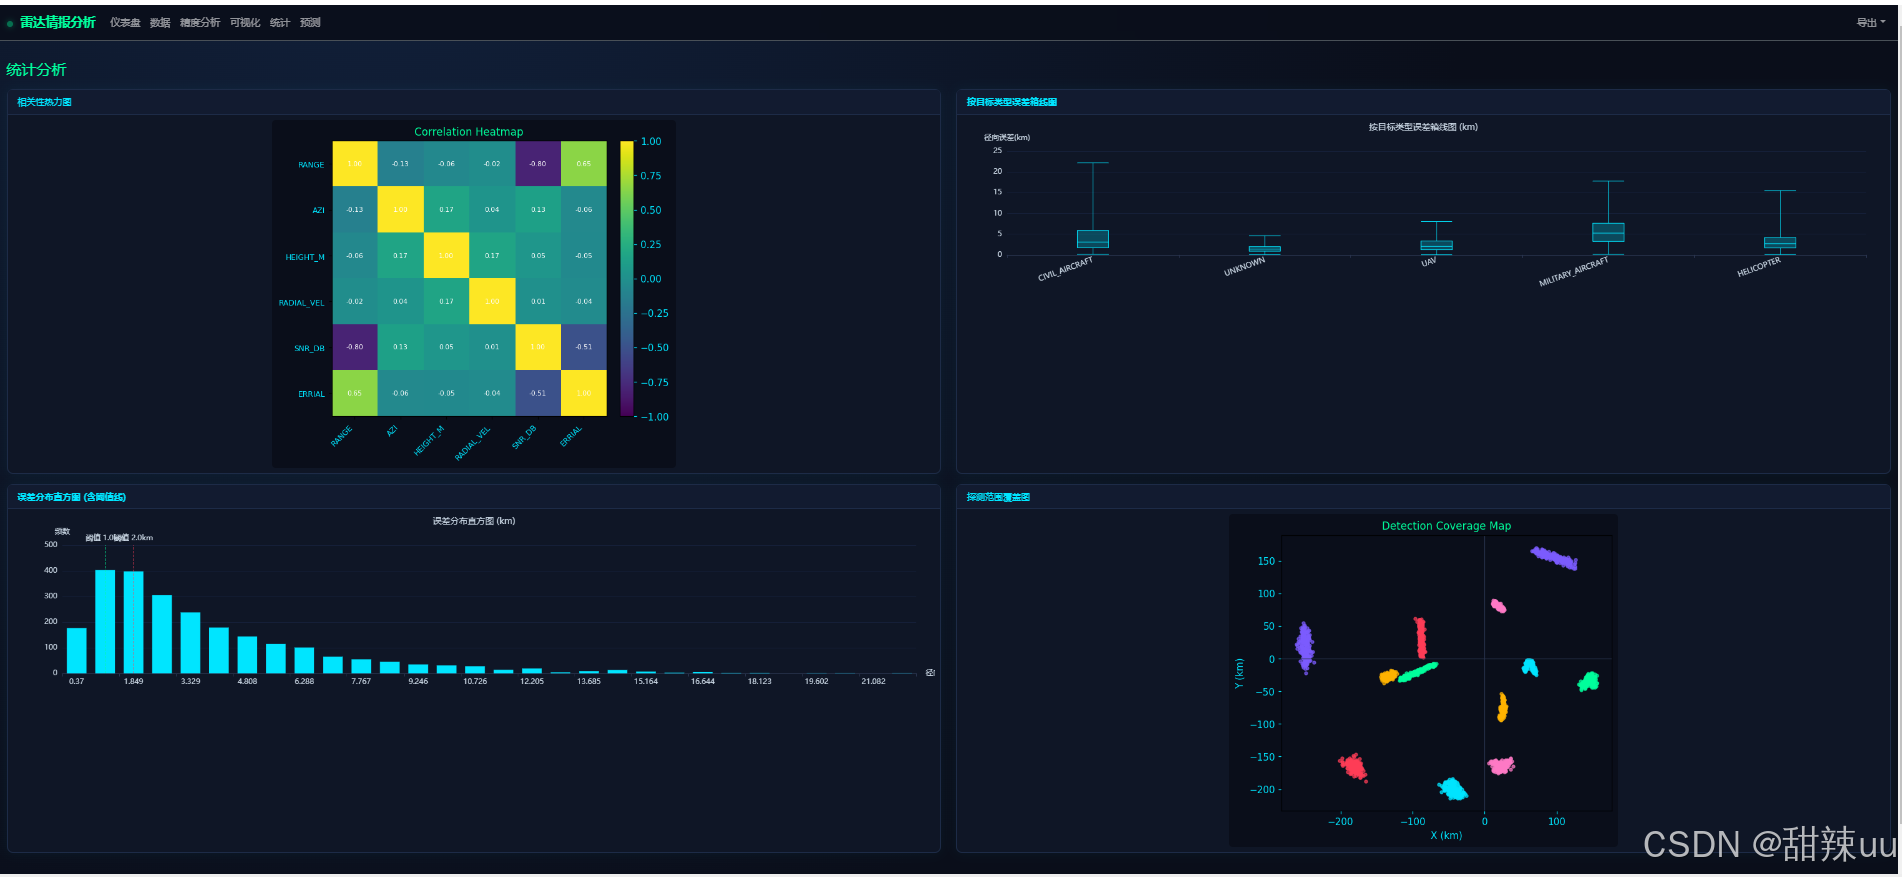Viewport: 1902px width, 877px height.
Task: Click the 10.726 histogram axis label
Action: (x=475, y=681)
